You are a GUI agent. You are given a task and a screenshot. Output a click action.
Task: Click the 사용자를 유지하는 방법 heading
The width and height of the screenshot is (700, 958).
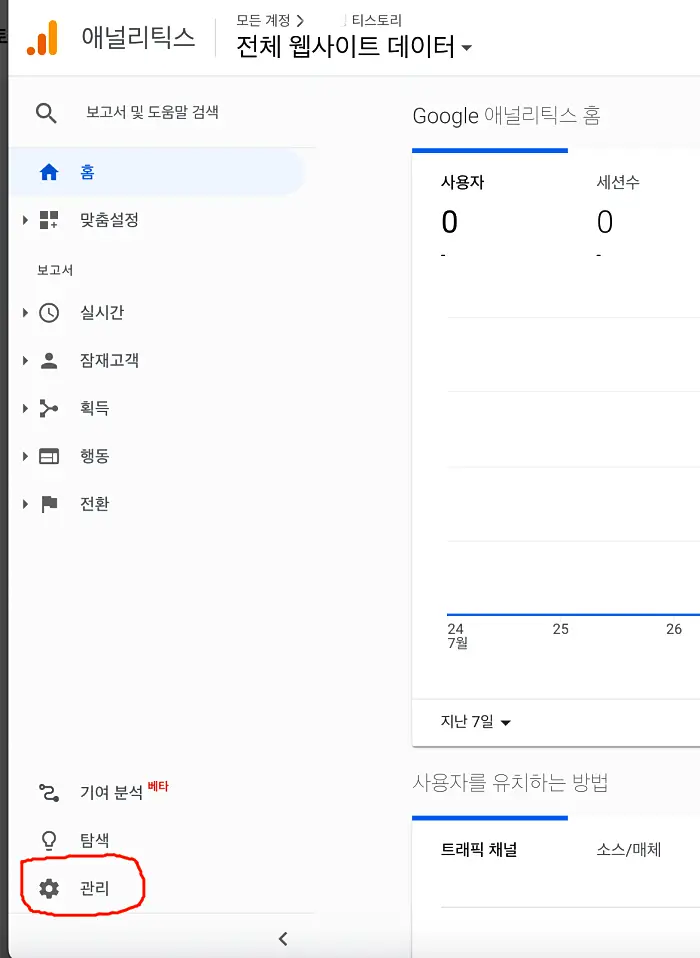(x=510, y=782)
